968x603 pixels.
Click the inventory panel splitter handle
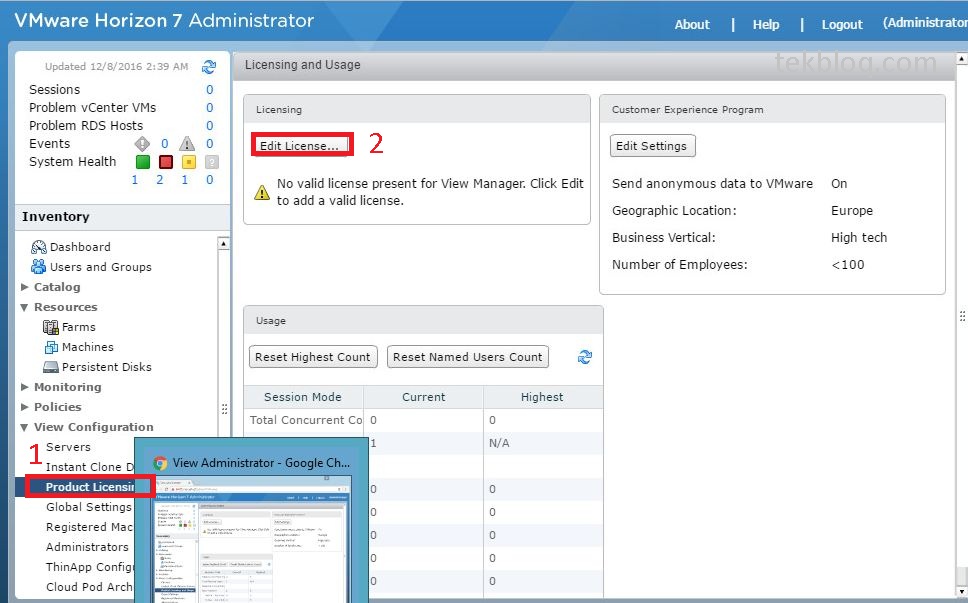tap(224, 409)
